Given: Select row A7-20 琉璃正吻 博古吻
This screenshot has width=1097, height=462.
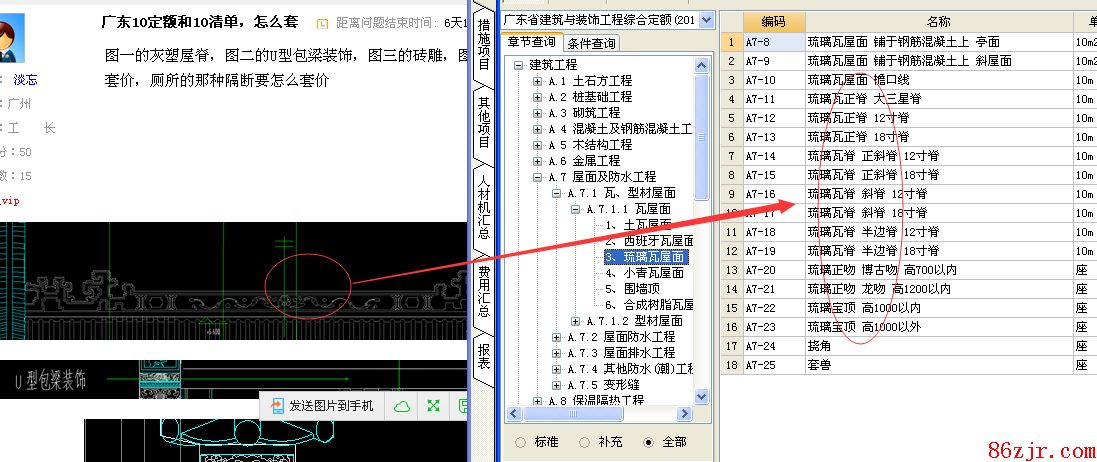Looking at the screenshot, I should [x=870, y=270].
